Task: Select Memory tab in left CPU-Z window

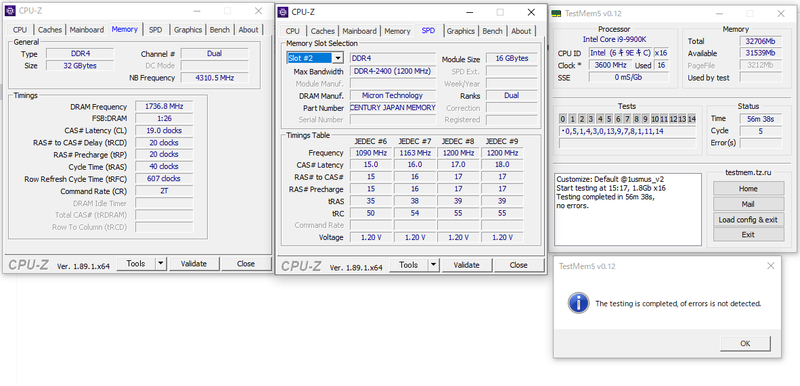Action: coord(124,29)
